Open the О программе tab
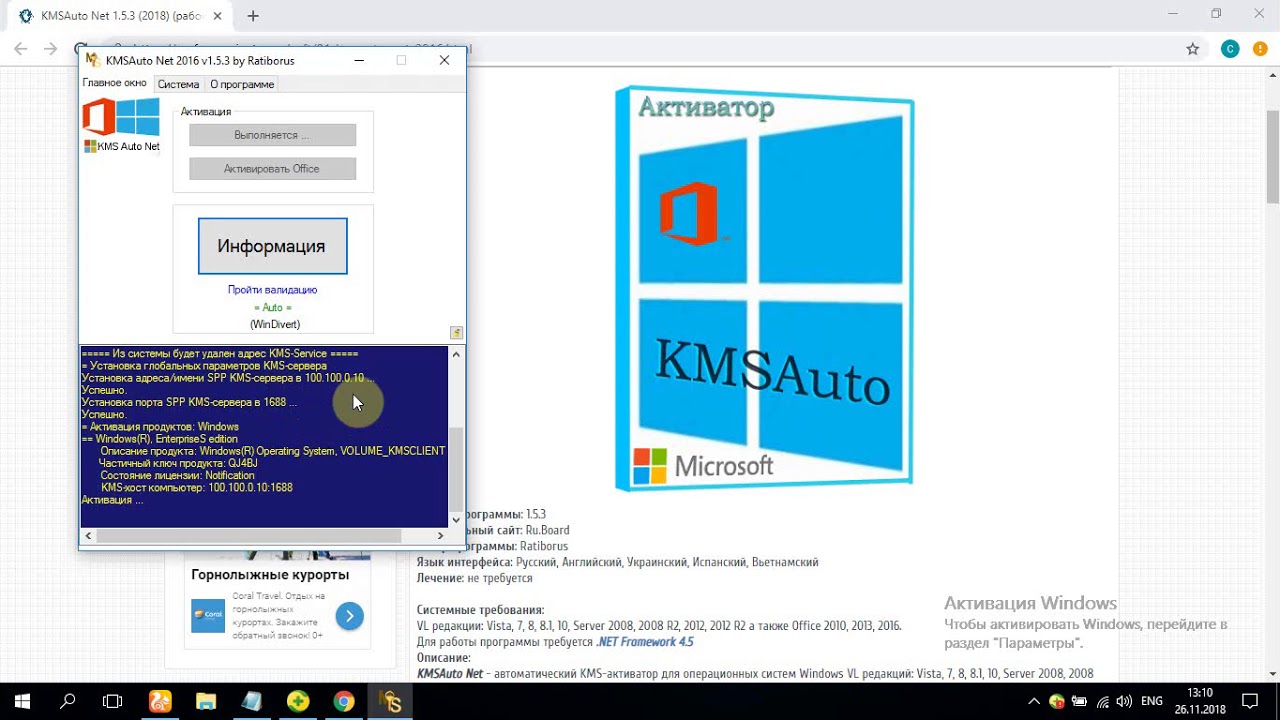Viewport: 1280px width, 720px height. 242,84
